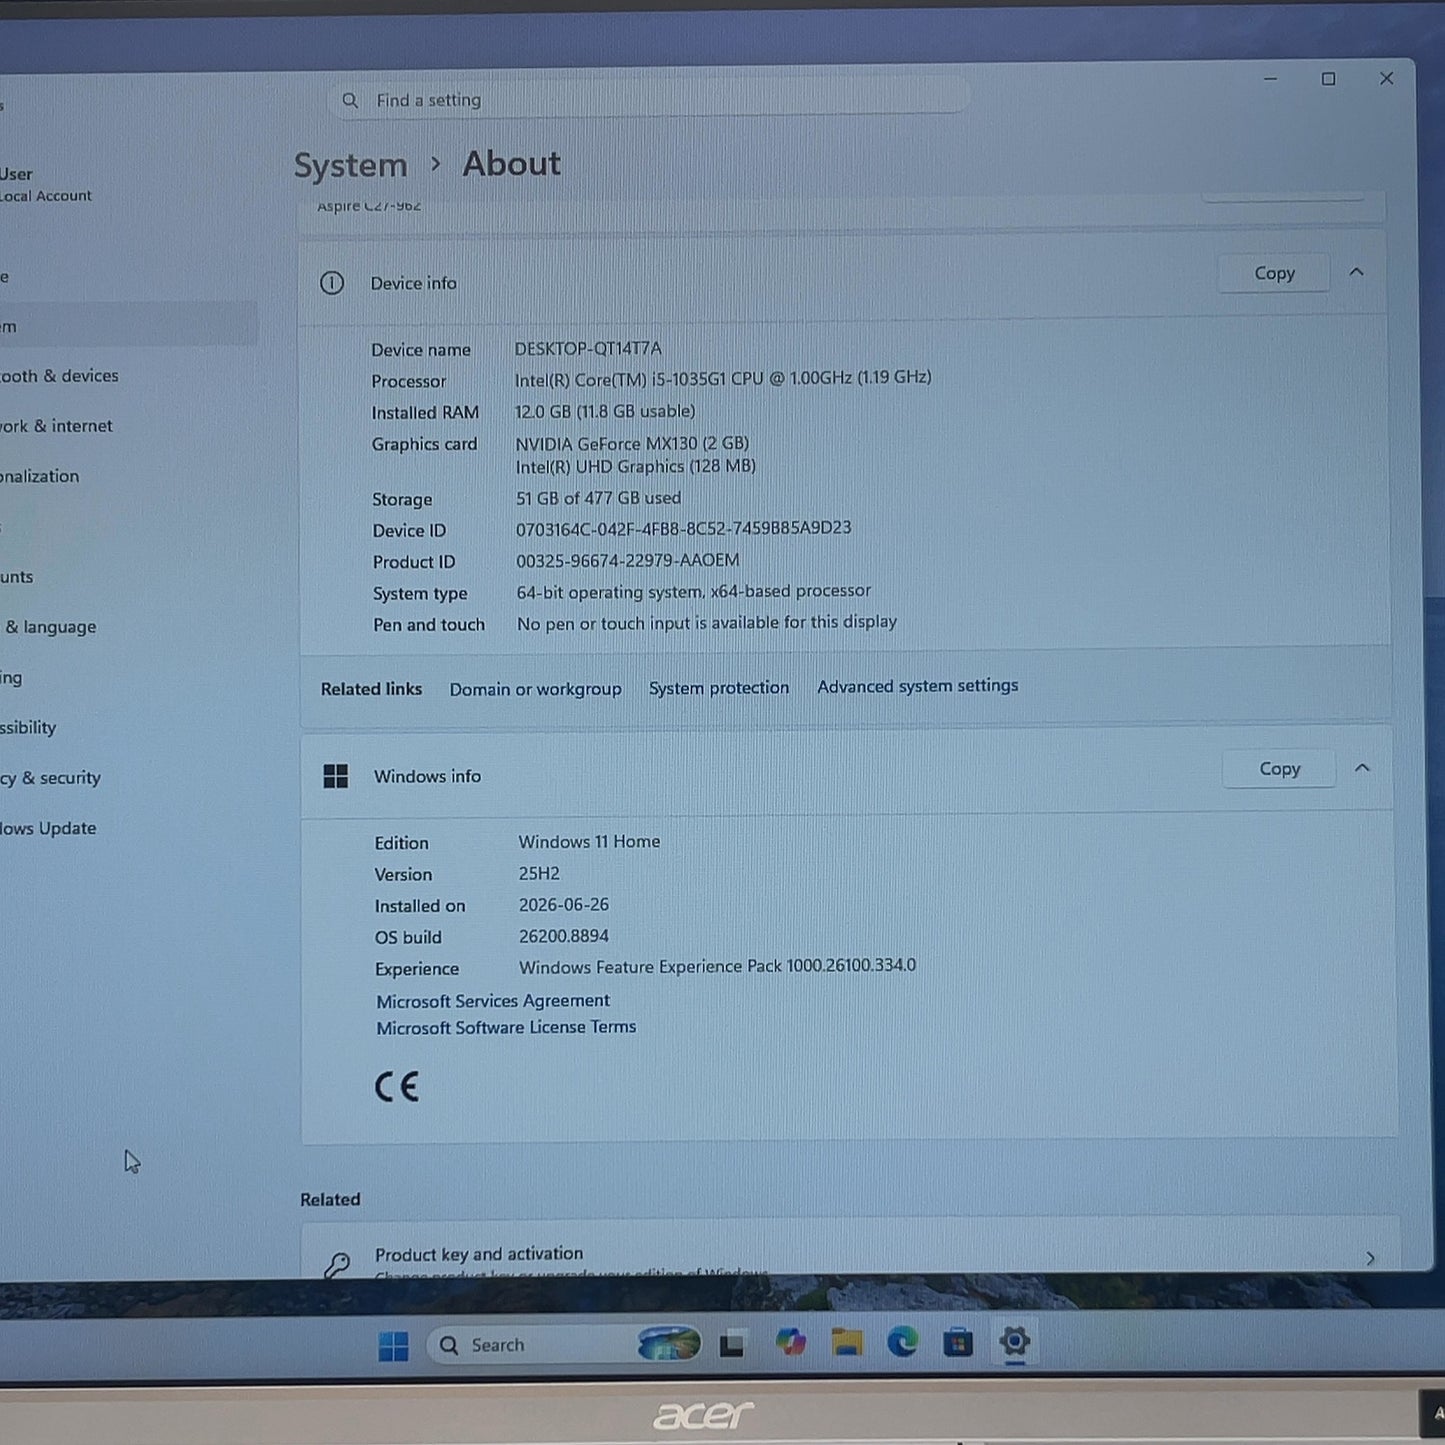Click the Find a setting search box
The image size is (1445, 1445).
coord(650,100)
